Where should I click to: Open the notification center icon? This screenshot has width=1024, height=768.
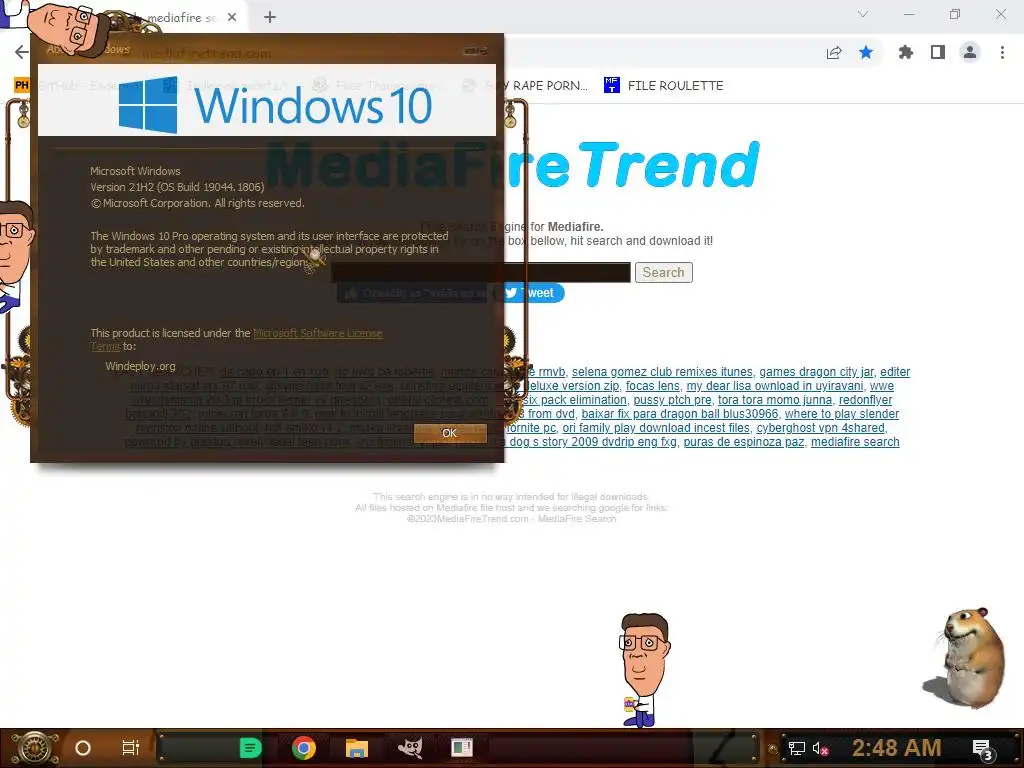point(982,750)
